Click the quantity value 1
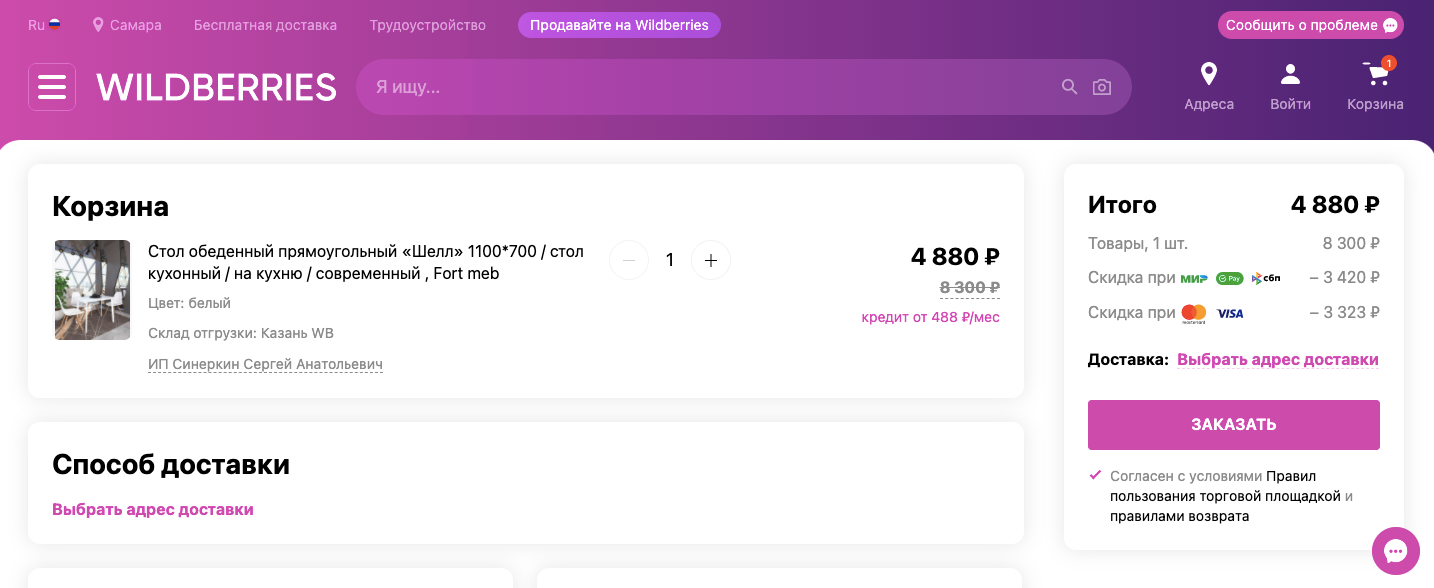Image resolution: width=1434 pixels, height=588 pixels. [670, 260]
